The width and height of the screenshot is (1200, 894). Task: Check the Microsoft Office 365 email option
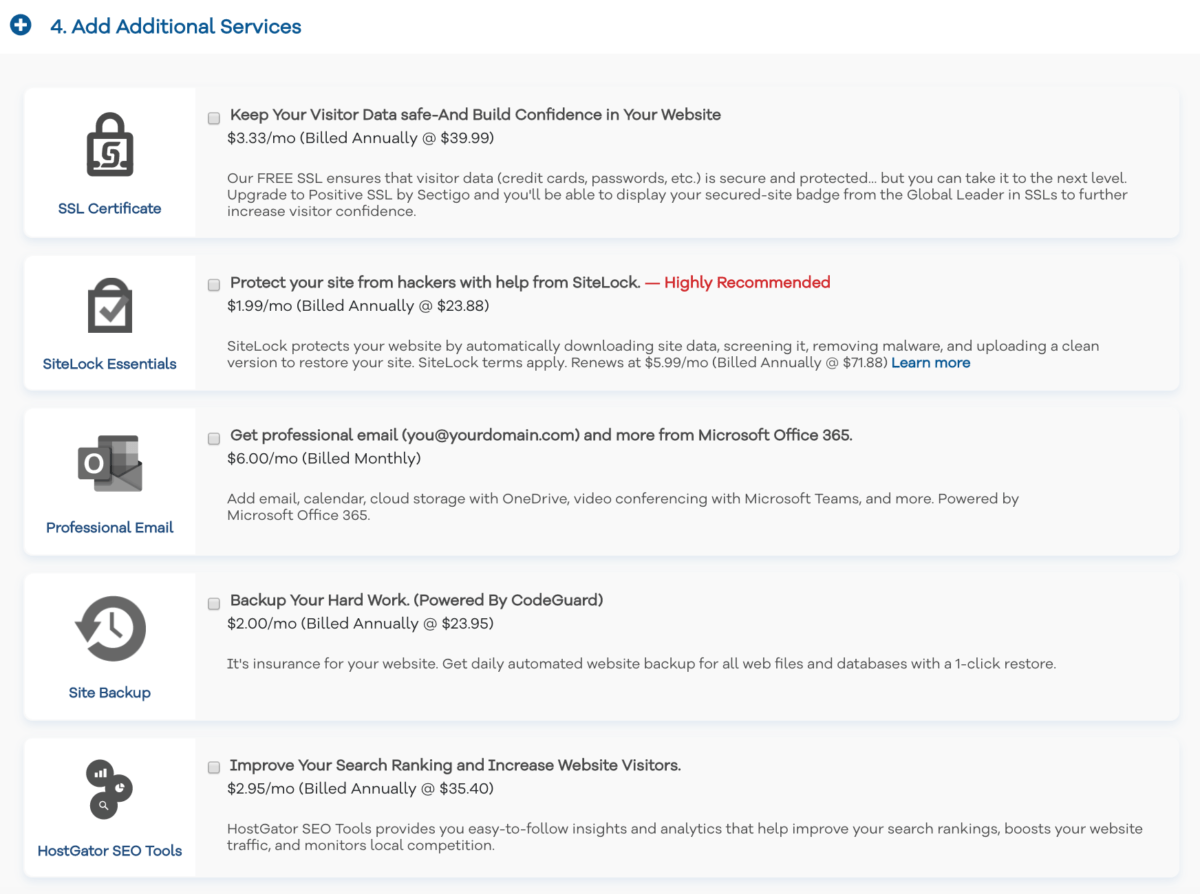(214, 438)
